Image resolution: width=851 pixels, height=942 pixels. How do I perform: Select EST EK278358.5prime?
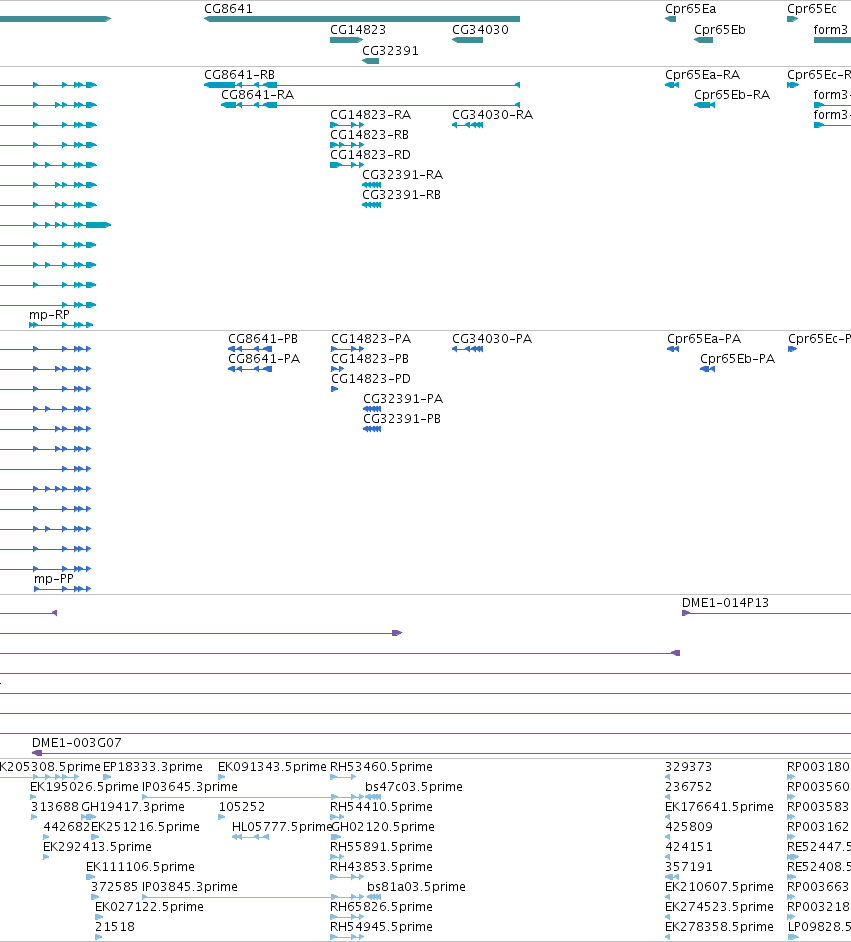click(x=719, y=927)
